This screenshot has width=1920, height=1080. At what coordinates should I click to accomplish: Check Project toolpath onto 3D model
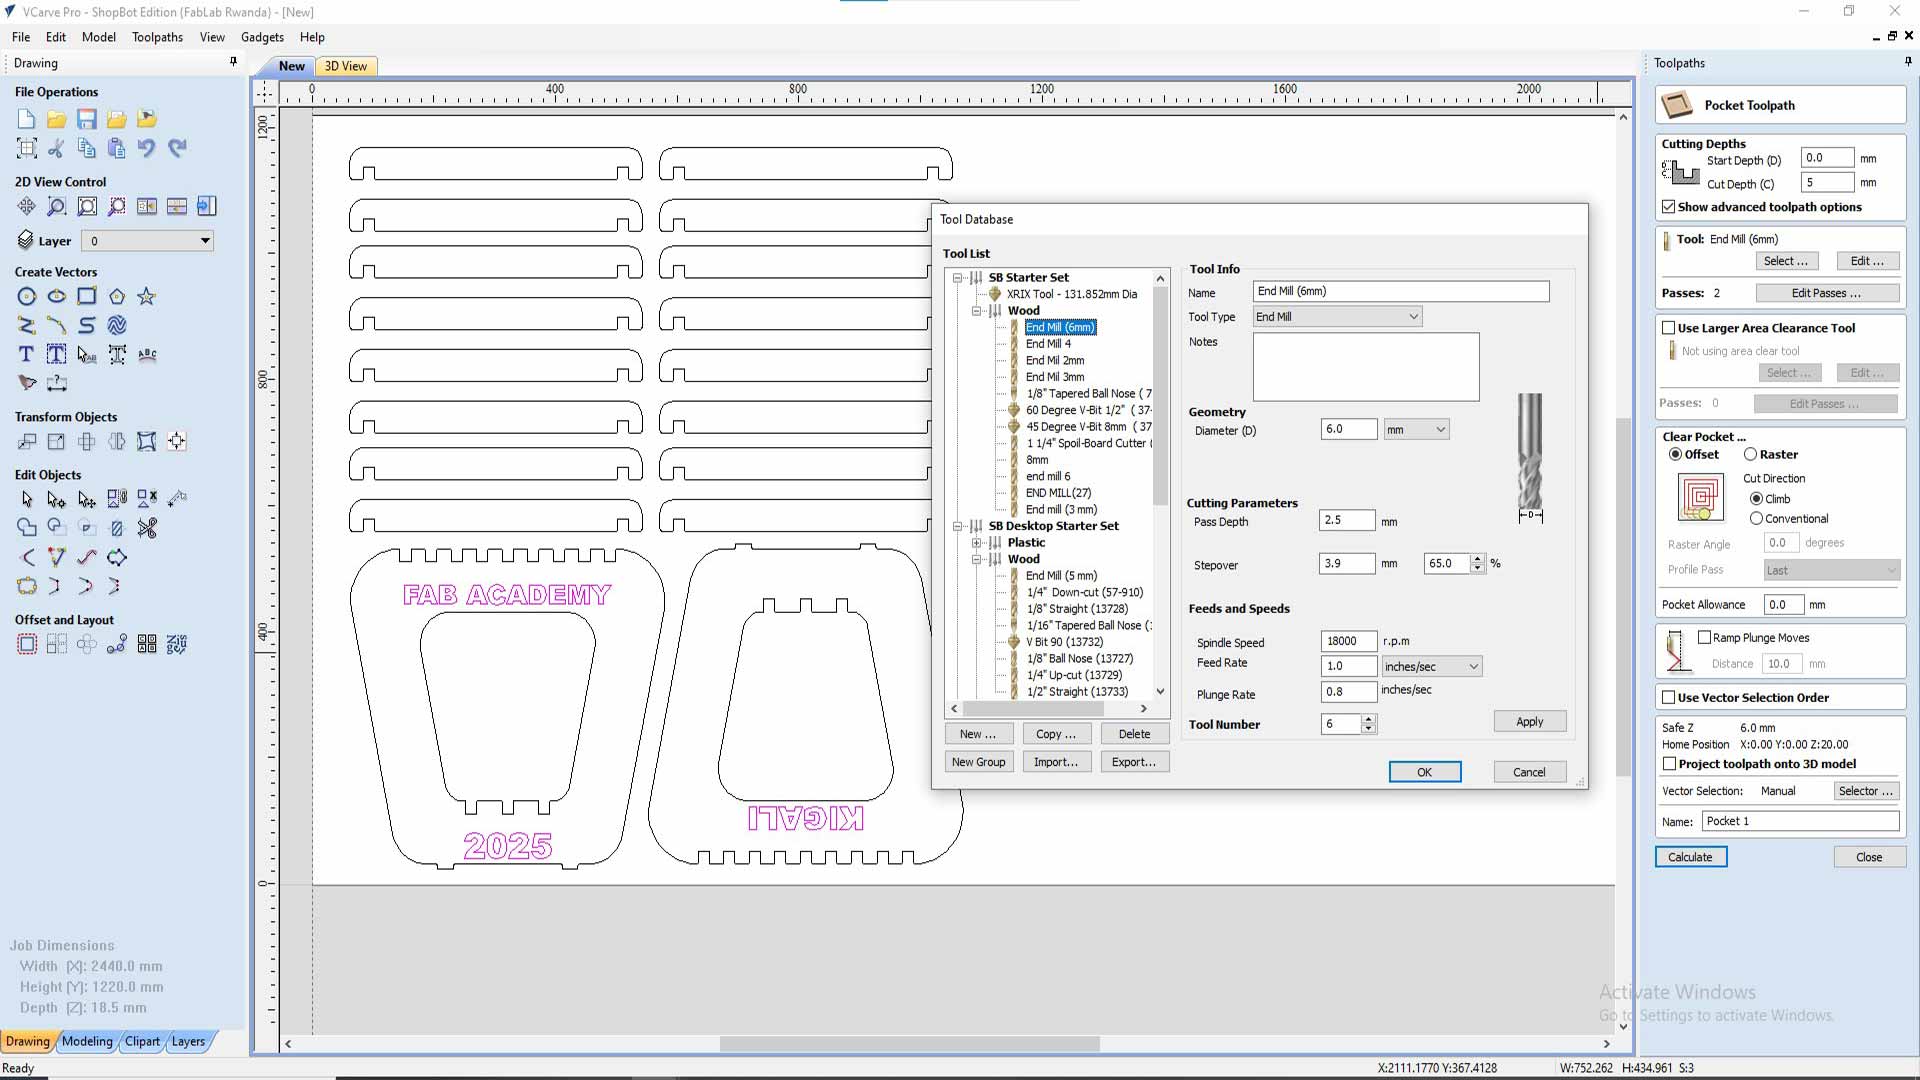click(1669, 764)
